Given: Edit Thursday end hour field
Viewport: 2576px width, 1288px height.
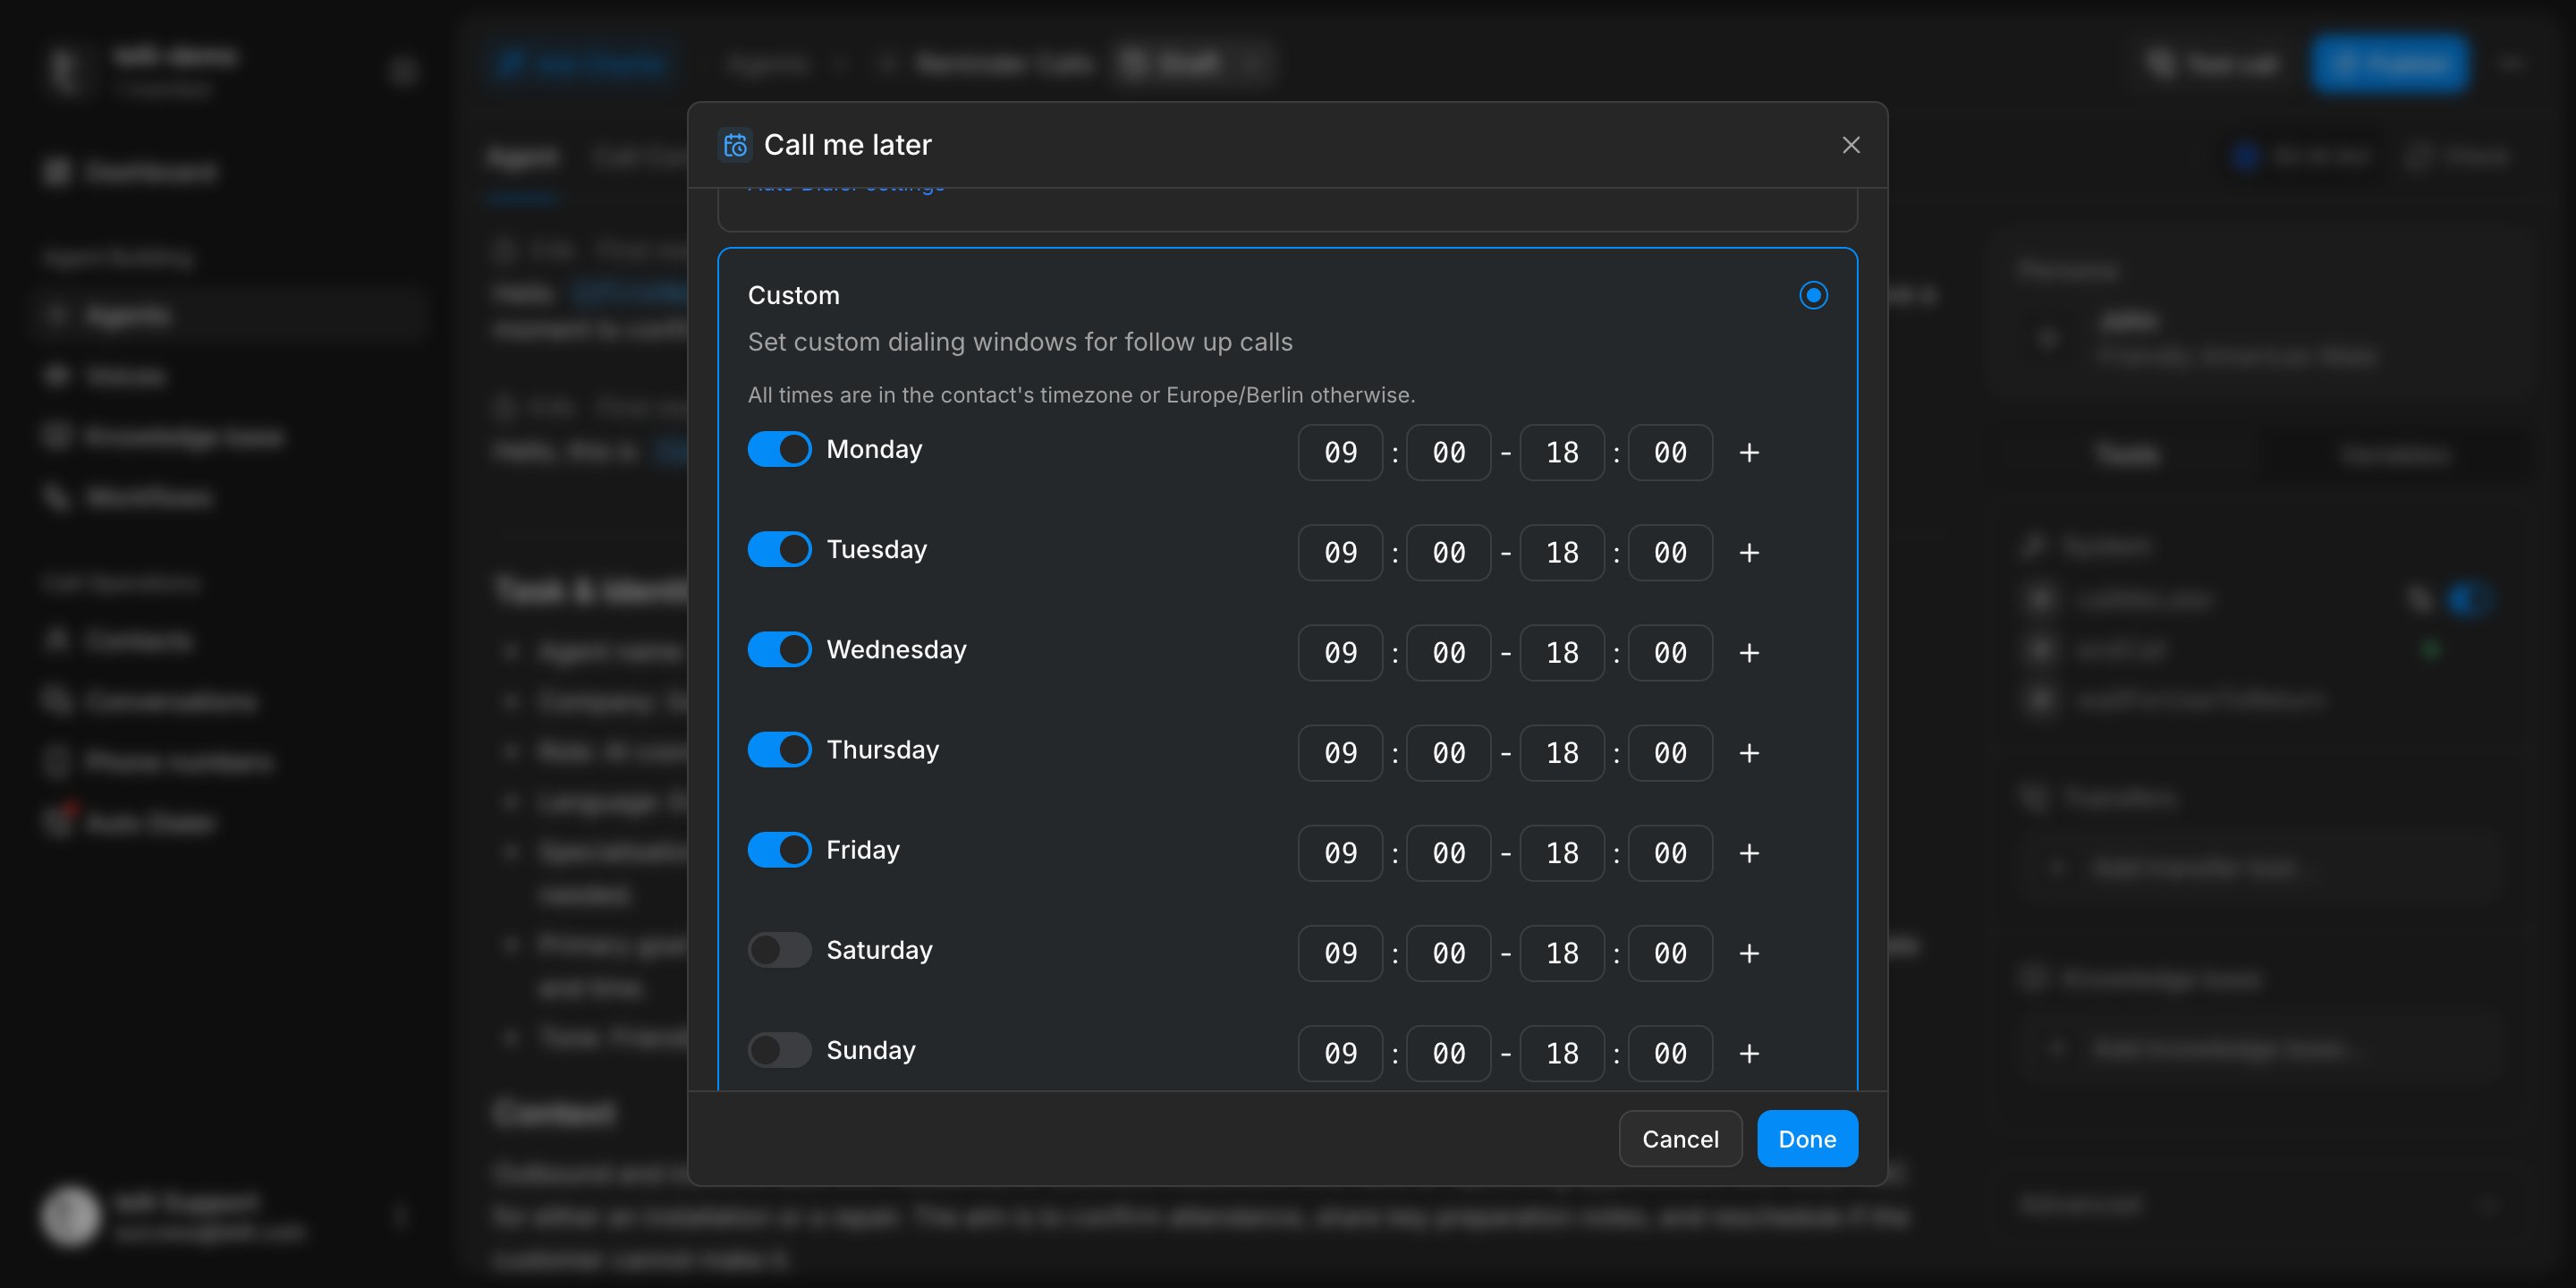Looking at the screenshot, I should point(1562,752).
